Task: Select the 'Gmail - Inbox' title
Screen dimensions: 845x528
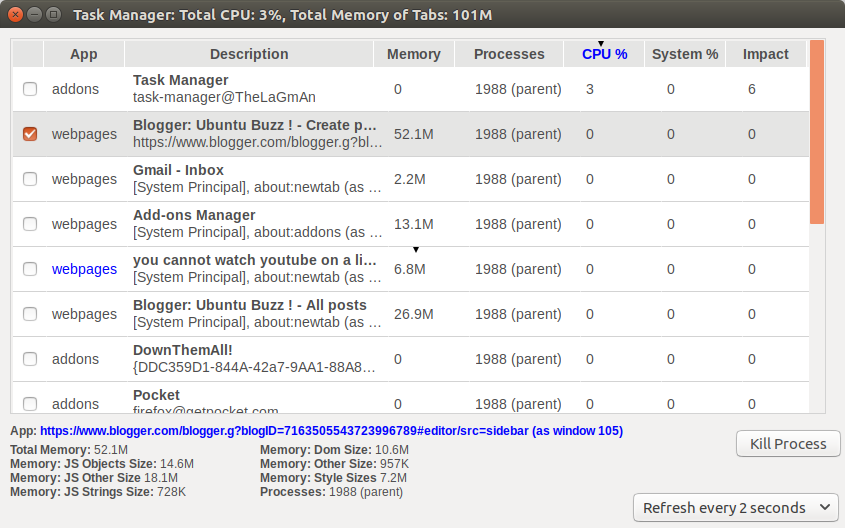Action: pos(178,170)
